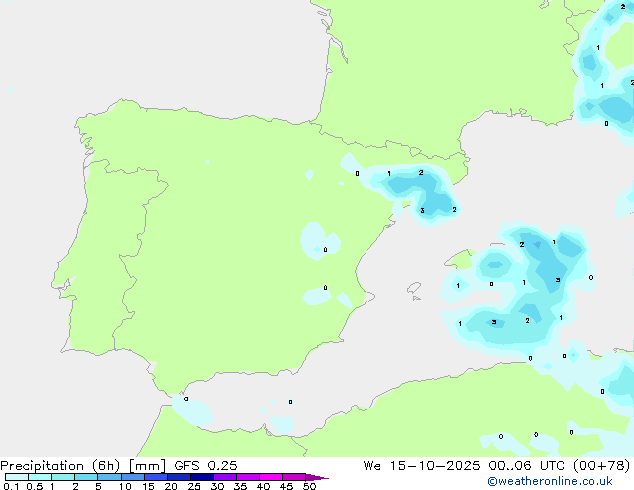Click the '10' legend scale label

(x=125, y=486)
